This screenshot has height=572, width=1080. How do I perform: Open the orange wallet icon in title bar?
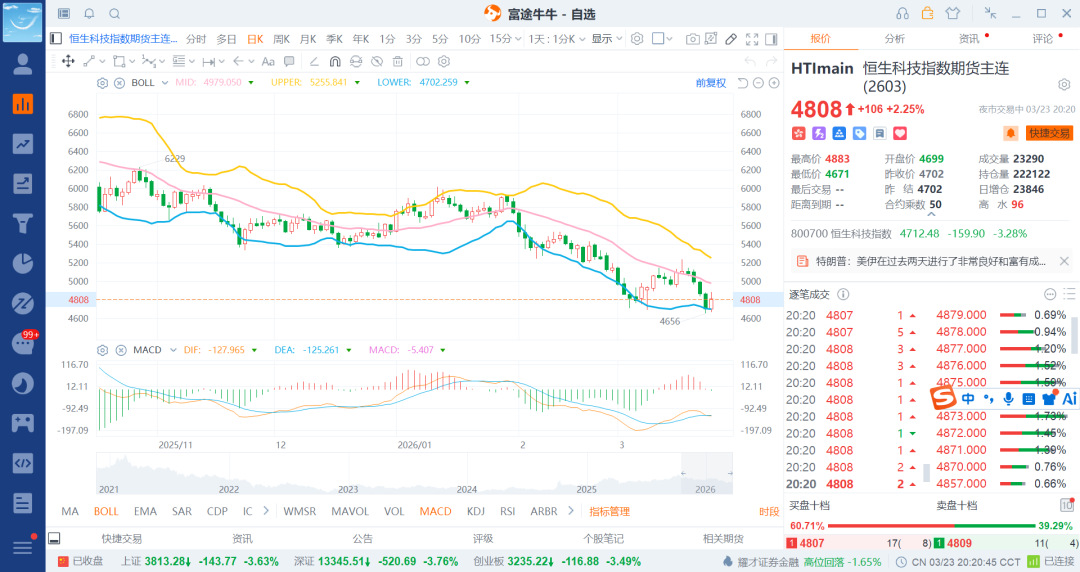click(928, 13)
